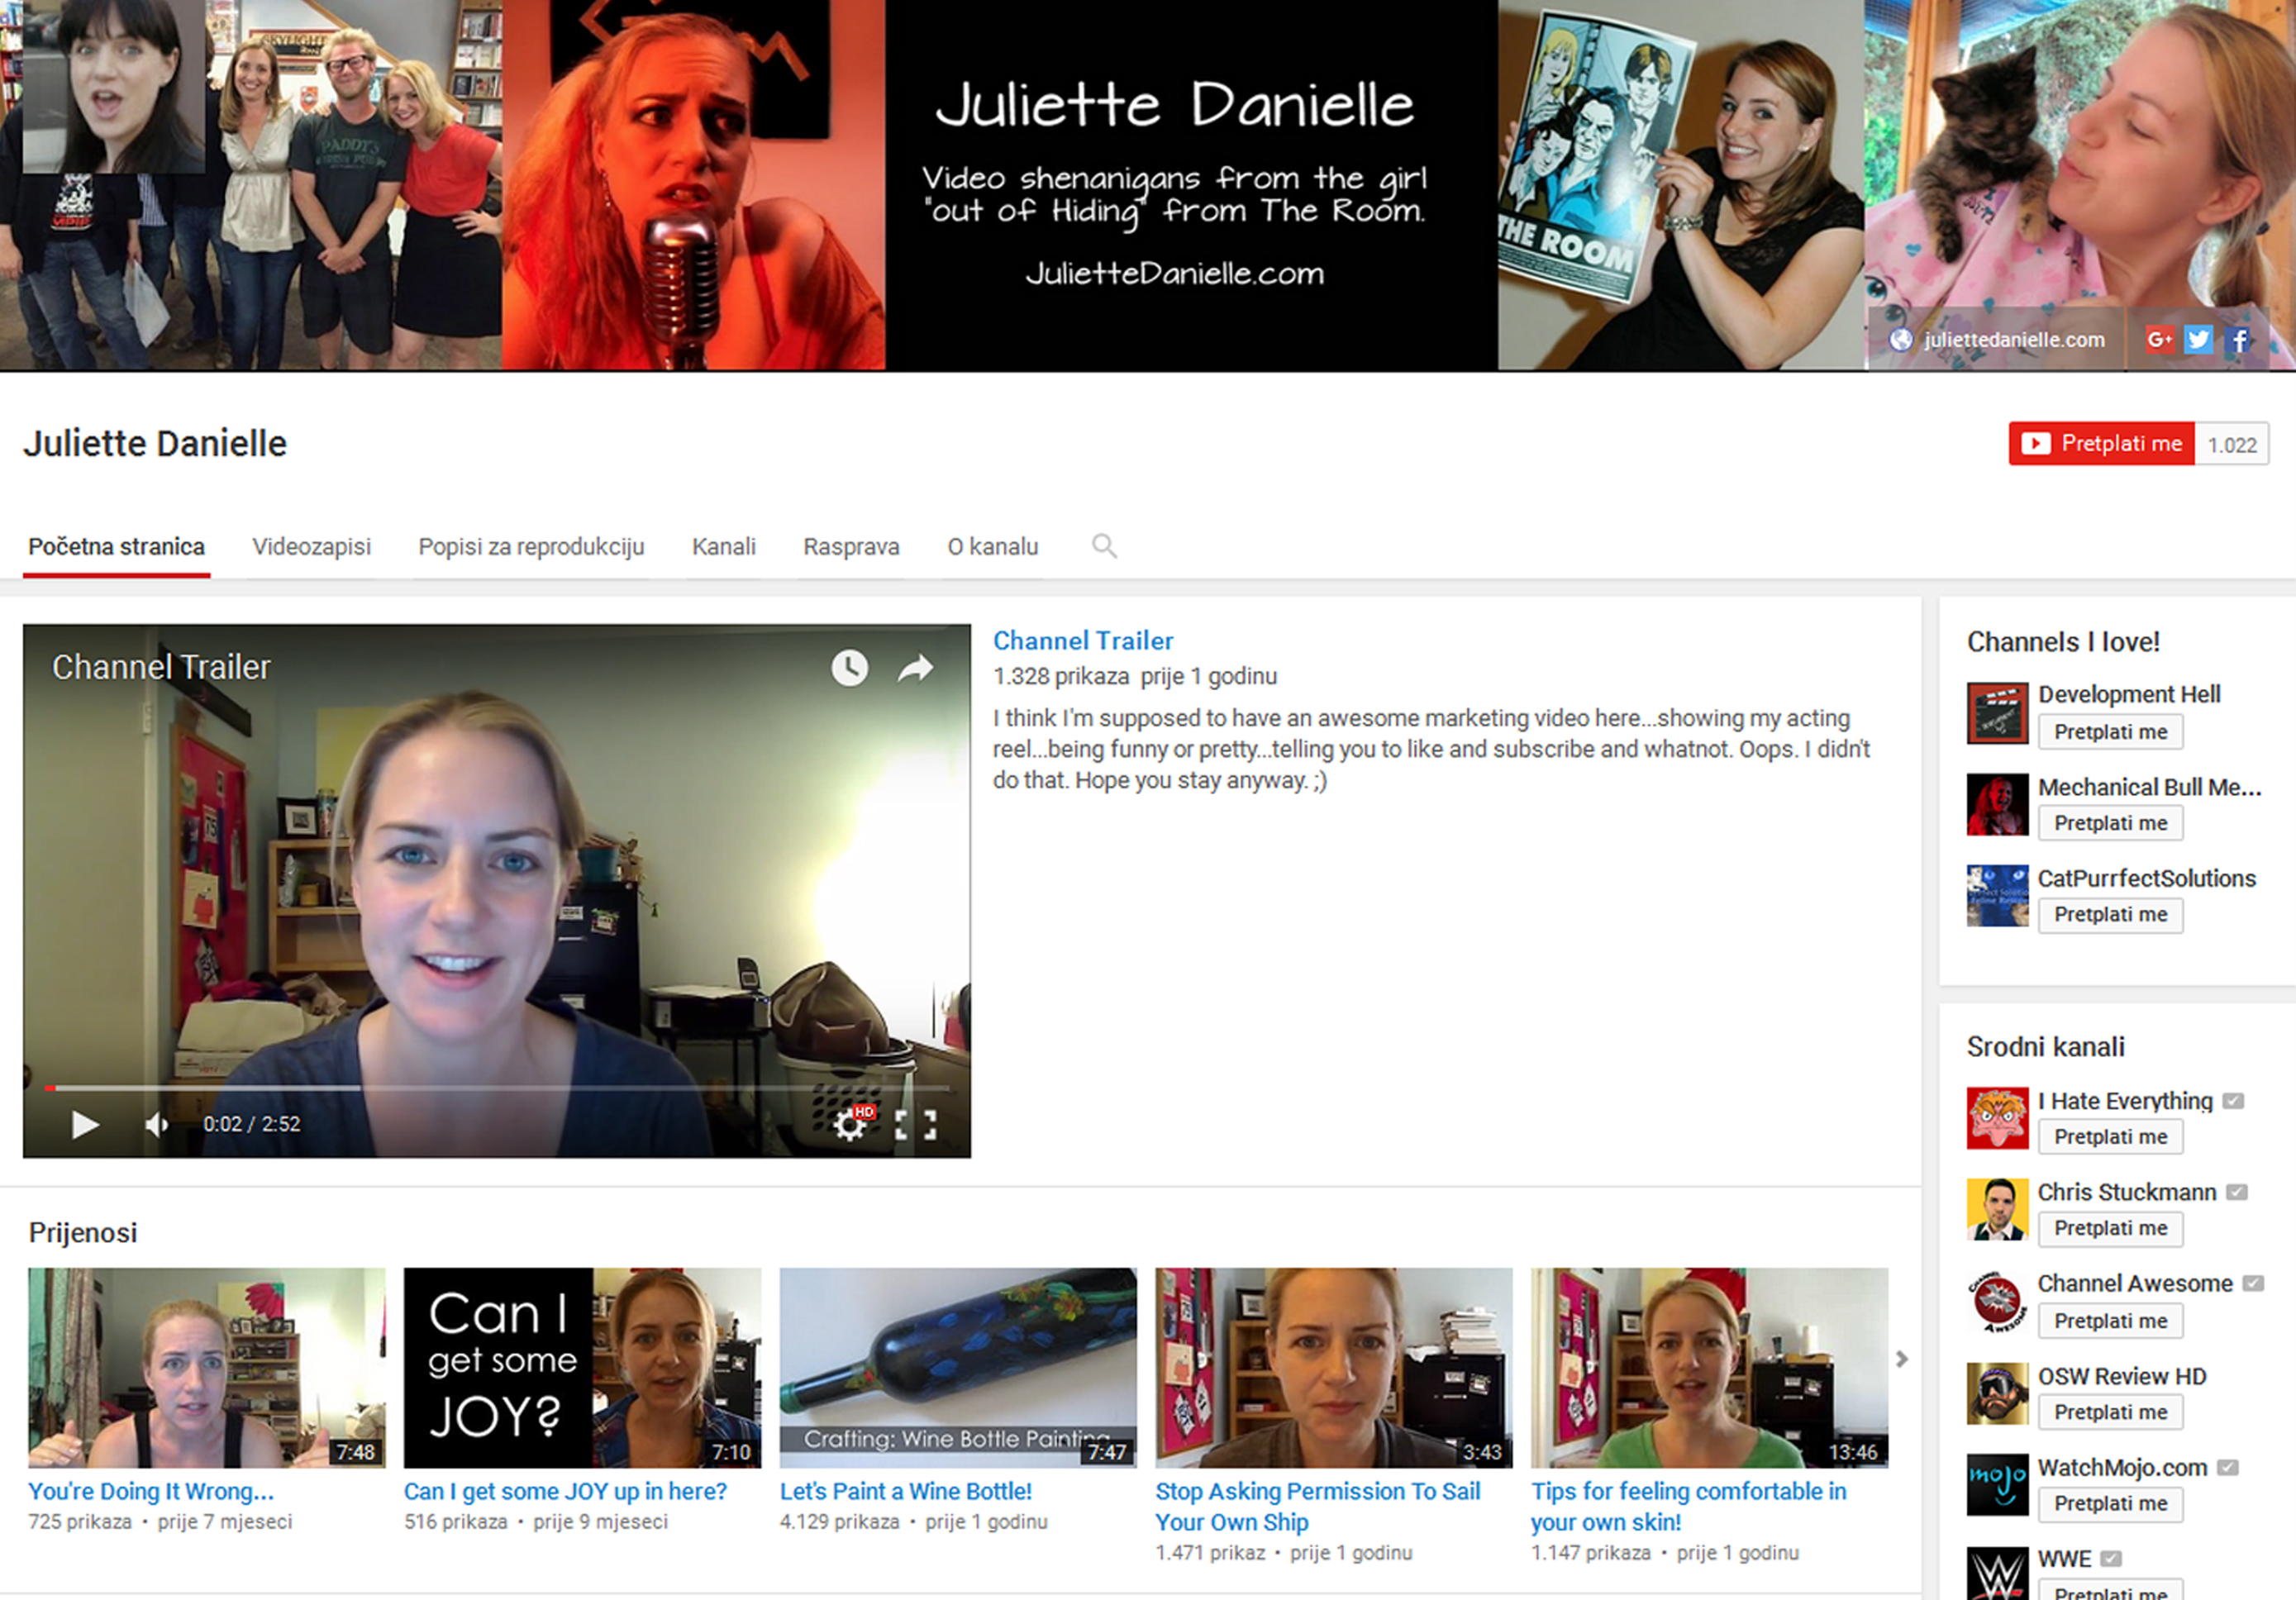Viewport: 2296px width, 1600px height.
Task: Switch to the Videozapisi tab
Action: pyautogui.click(x=311, y=547)
